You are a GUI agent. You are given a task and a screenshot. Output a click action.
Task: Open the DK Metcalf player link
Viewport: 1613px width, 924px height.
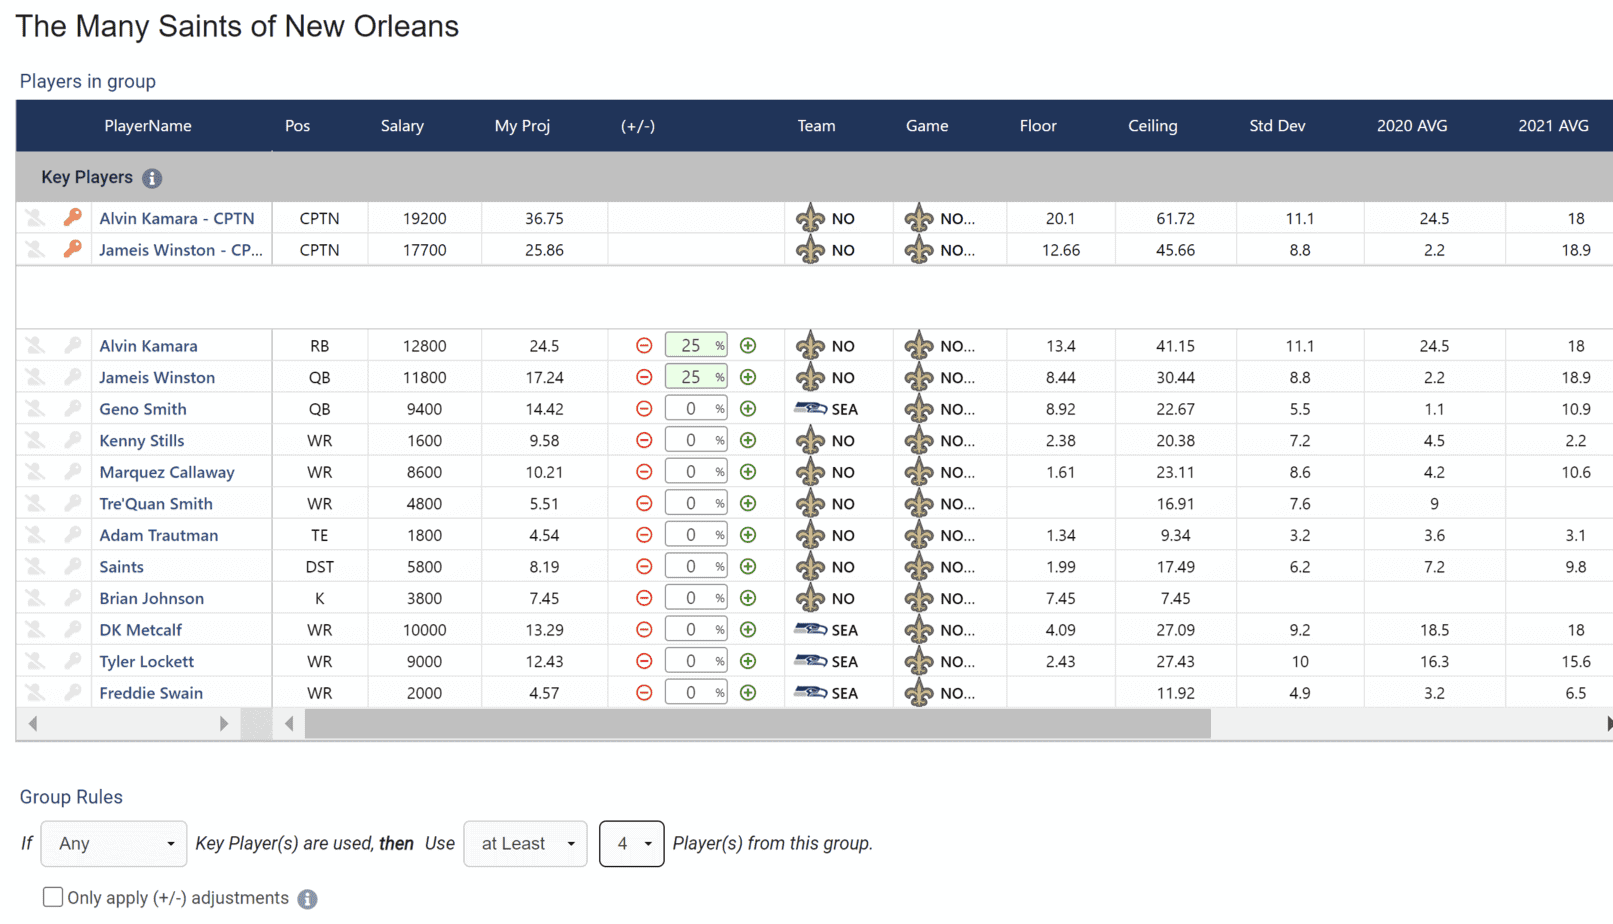(139, 629)
